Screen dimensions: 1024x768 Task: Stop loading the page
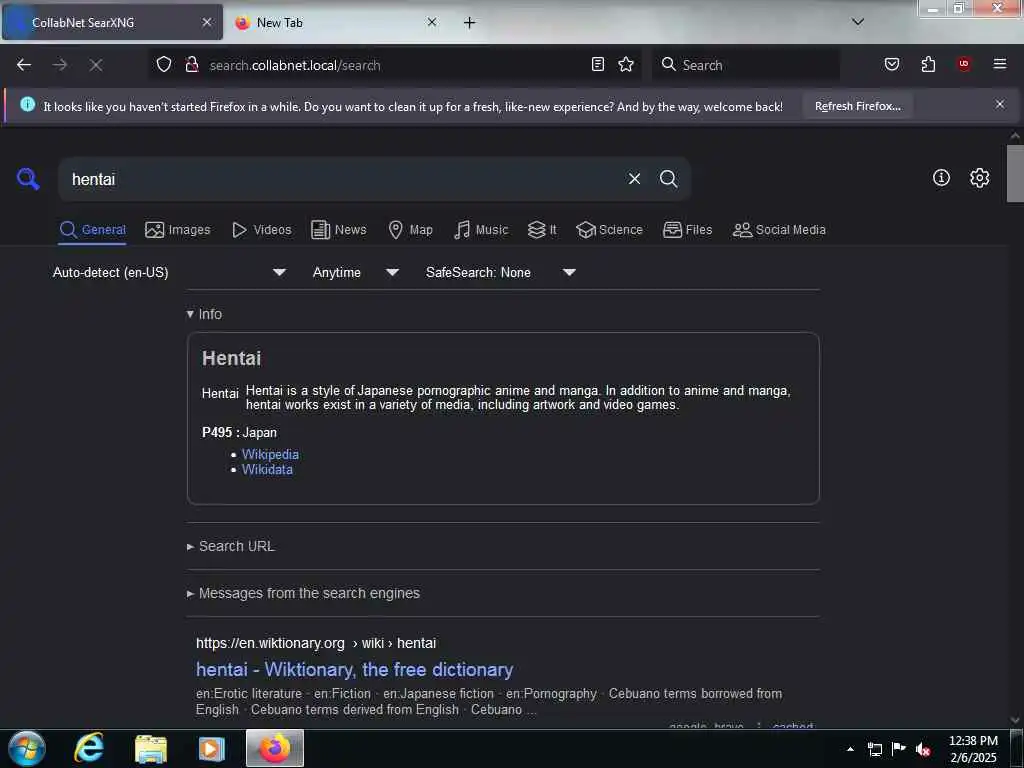click(x=96, y=65)
